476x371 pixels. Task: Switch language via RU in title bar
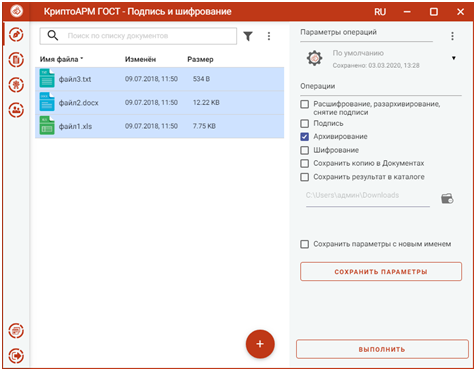click(x=380, y=12)
